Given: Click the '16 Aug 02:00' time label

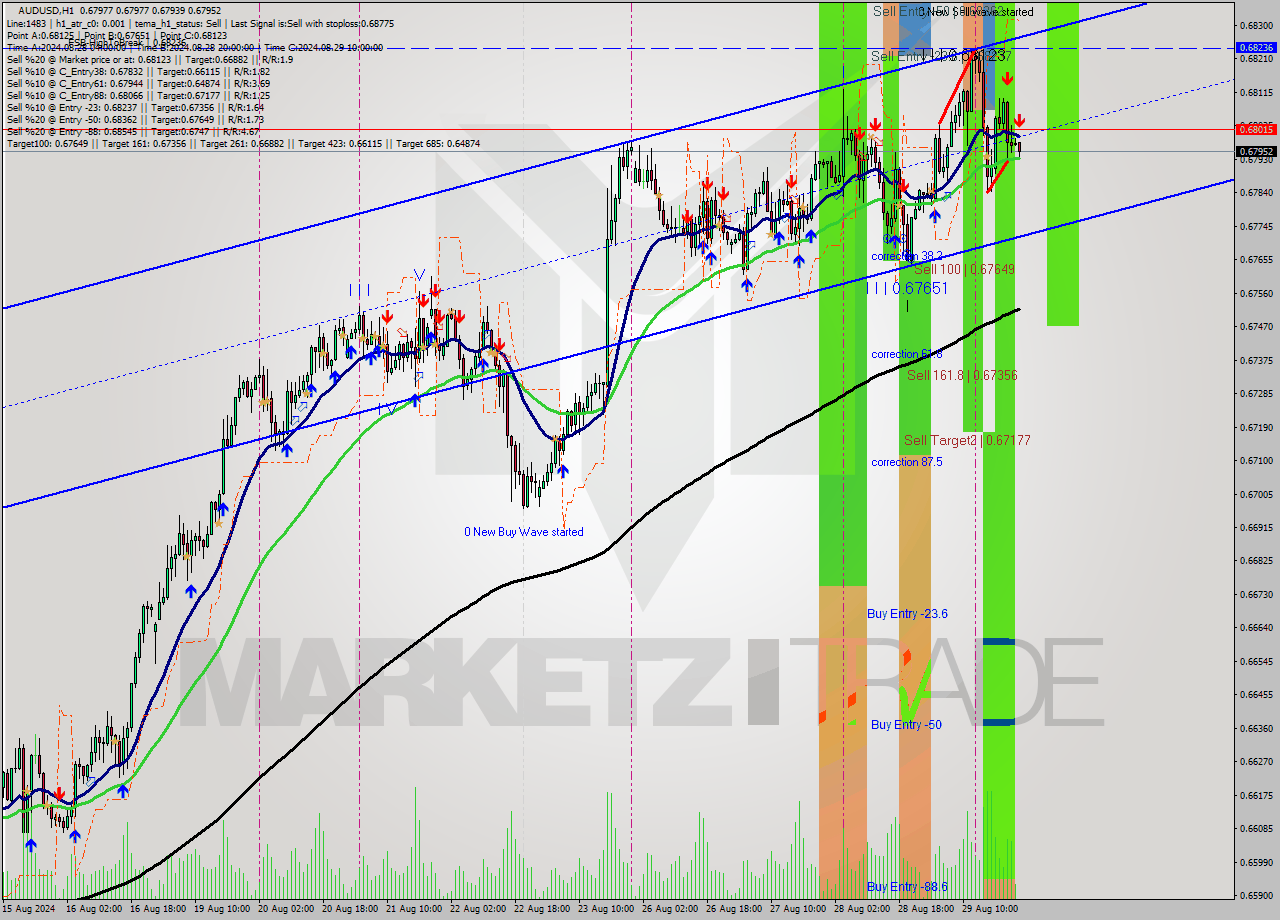Looking at the screenshot, I should 94,910.
